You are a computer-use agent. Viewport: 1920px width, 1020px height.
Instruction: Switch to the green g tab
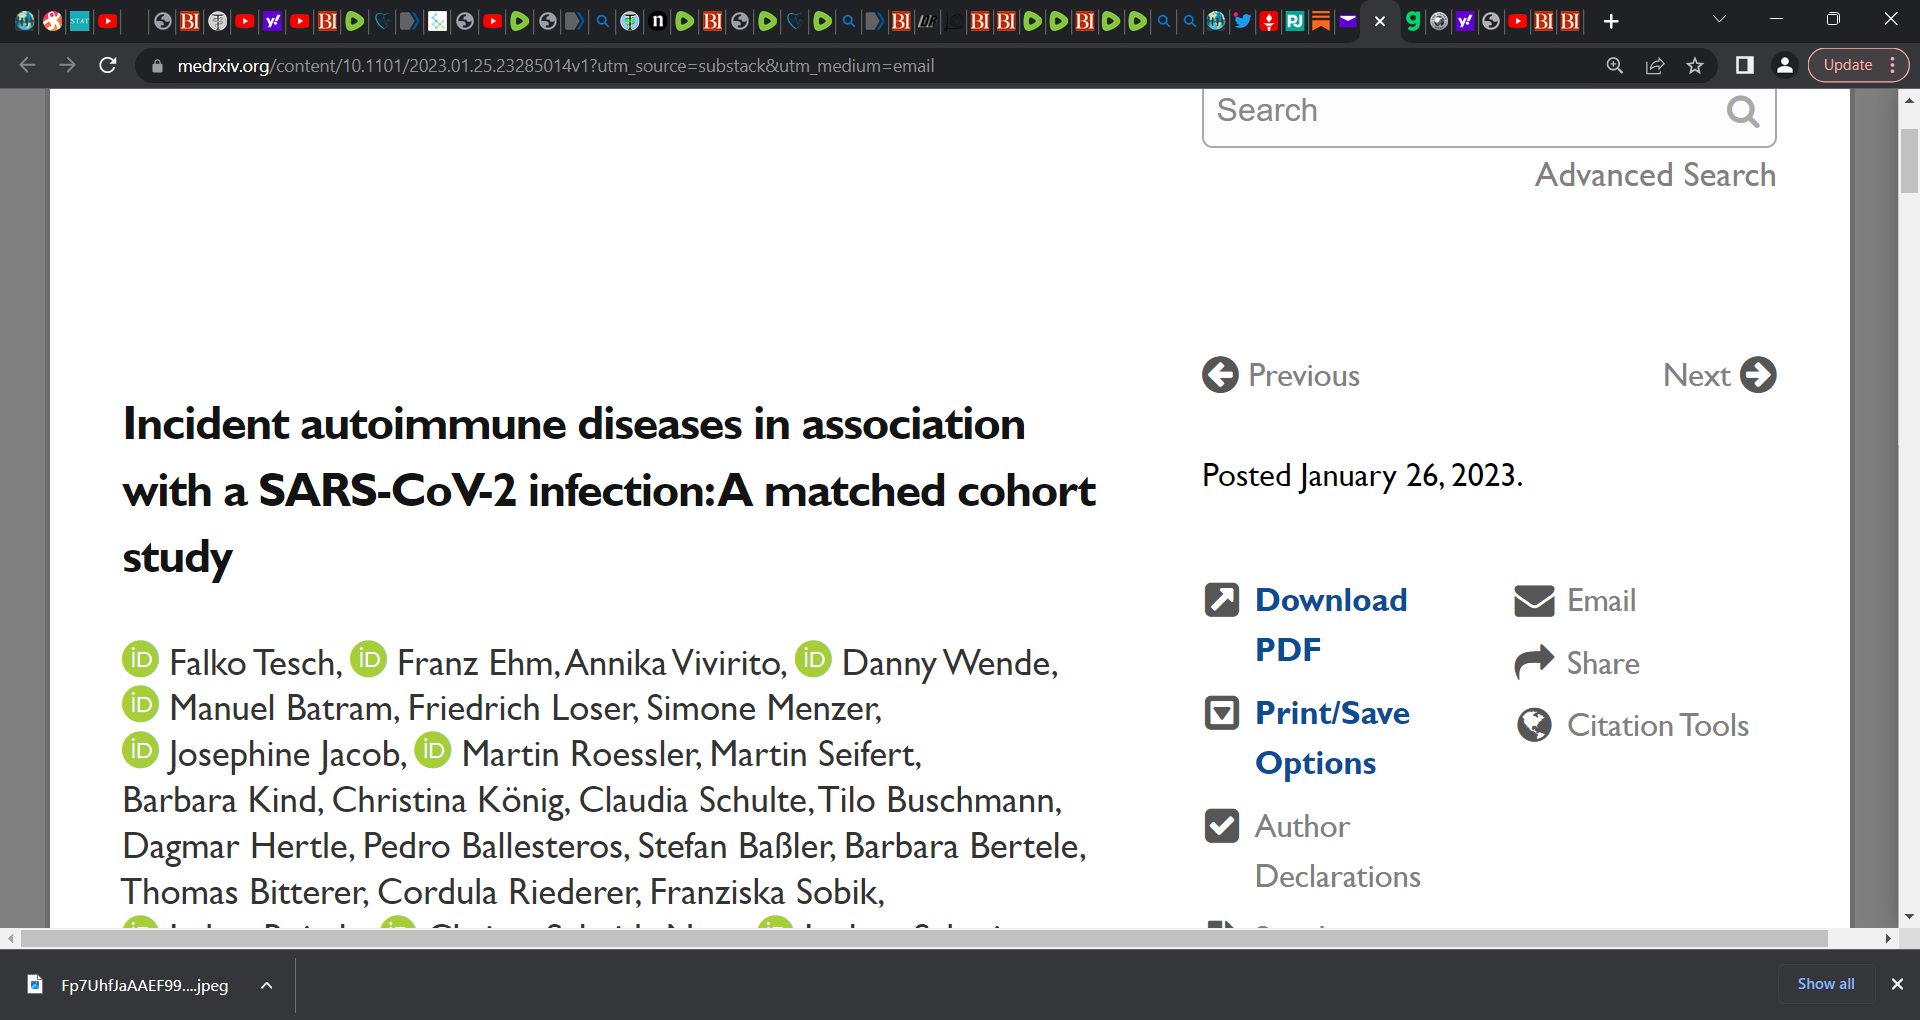click(1413, 21)
